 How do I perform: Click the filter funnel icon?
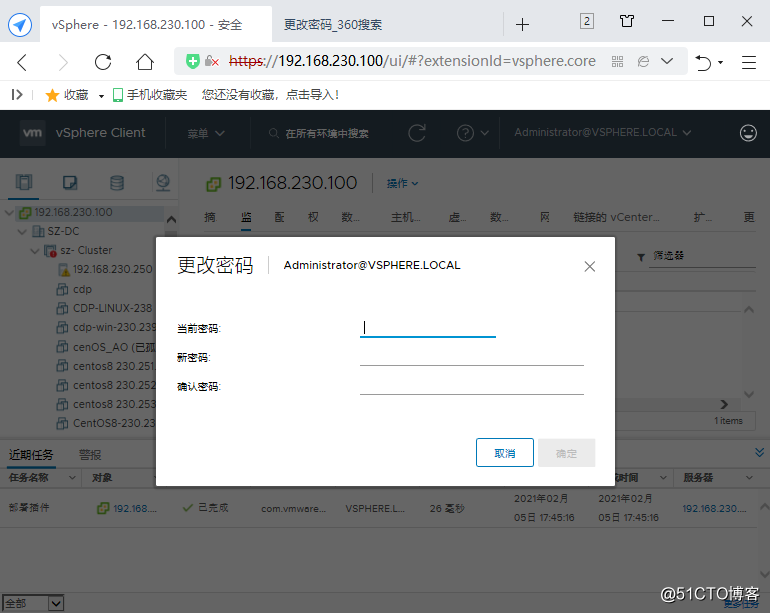coord(641,257)
